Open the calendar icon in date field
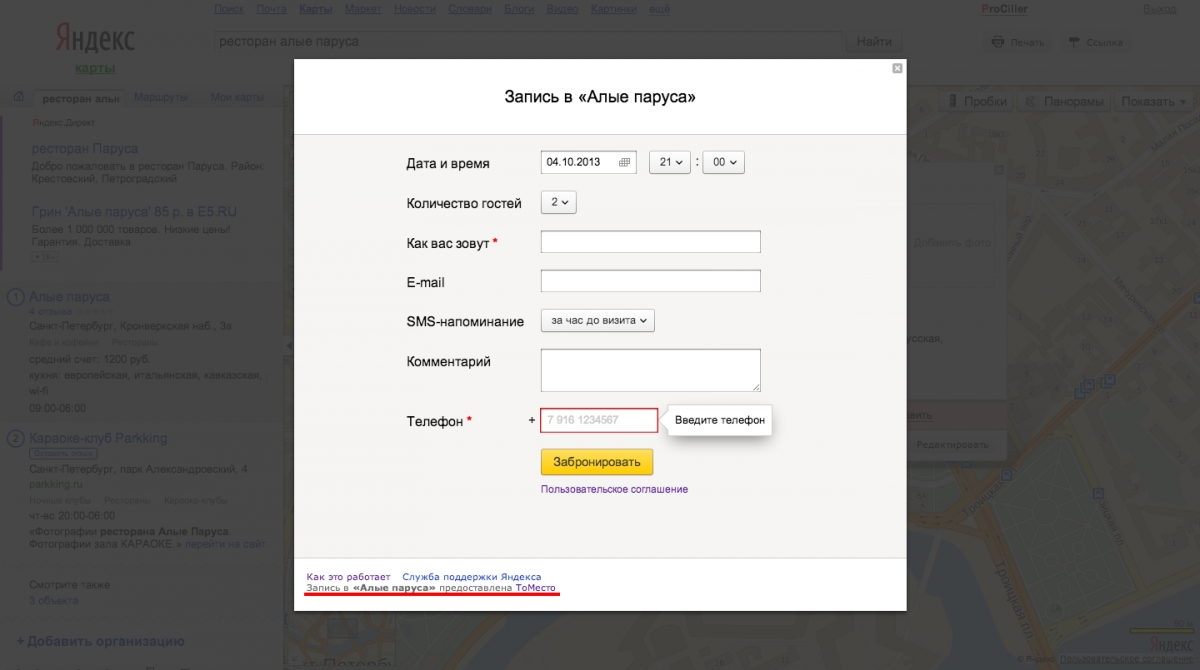 coord(625,162)
